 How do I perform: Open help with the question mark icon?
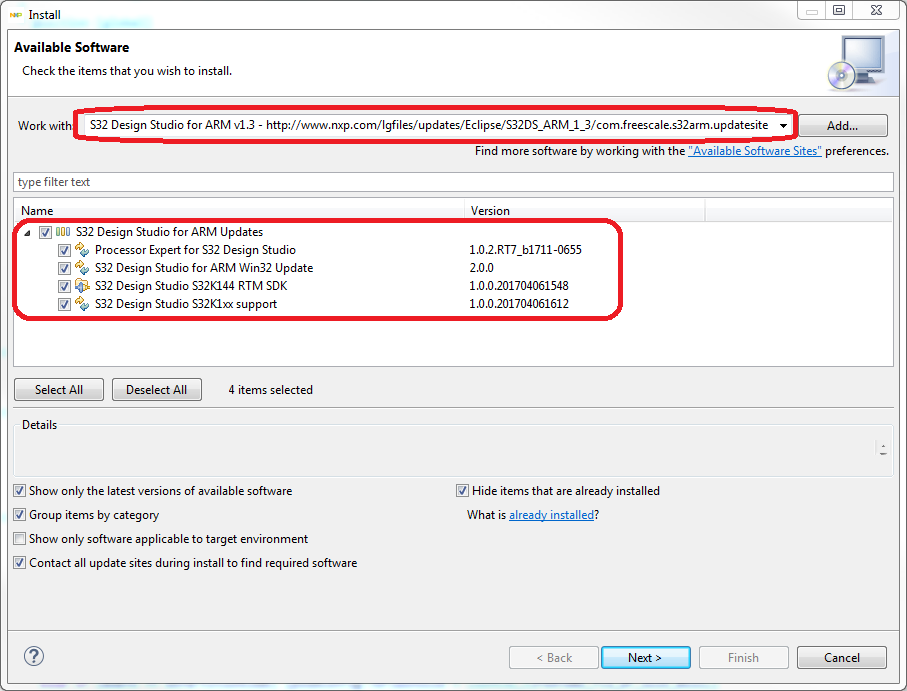tap(34, 656)
